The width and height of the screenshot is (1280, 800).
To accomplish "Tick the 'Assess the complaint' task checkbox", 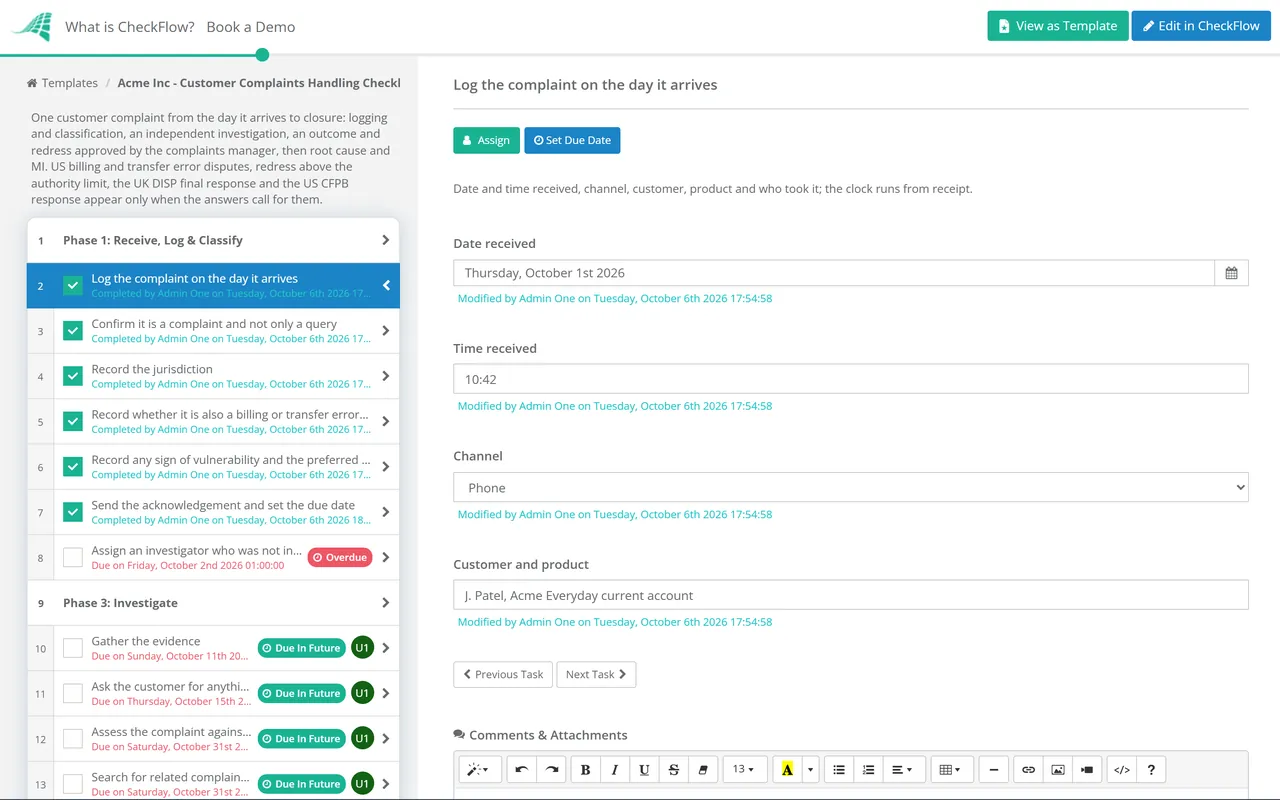I will click(73, 739).
